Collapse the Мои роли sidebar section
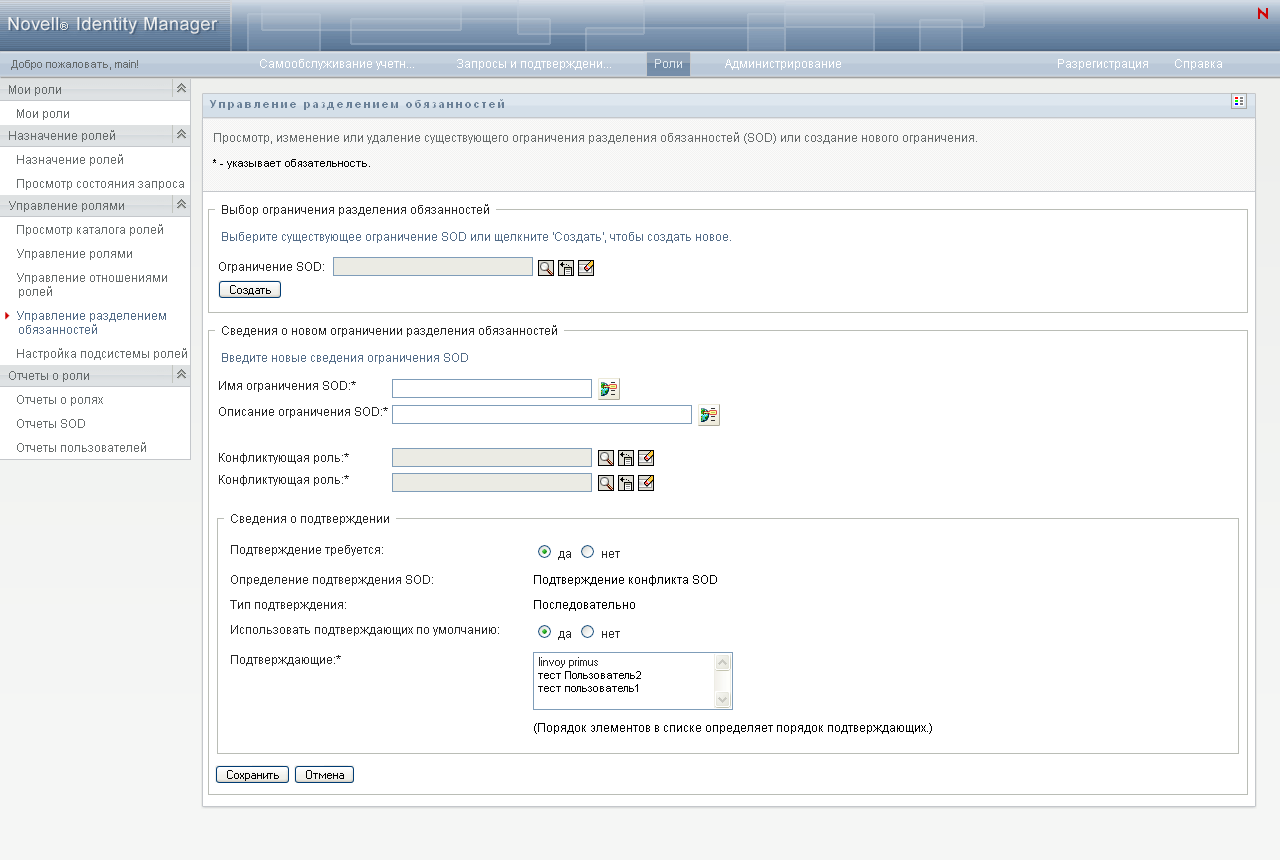1280x860 pixels. coord(181,89)
